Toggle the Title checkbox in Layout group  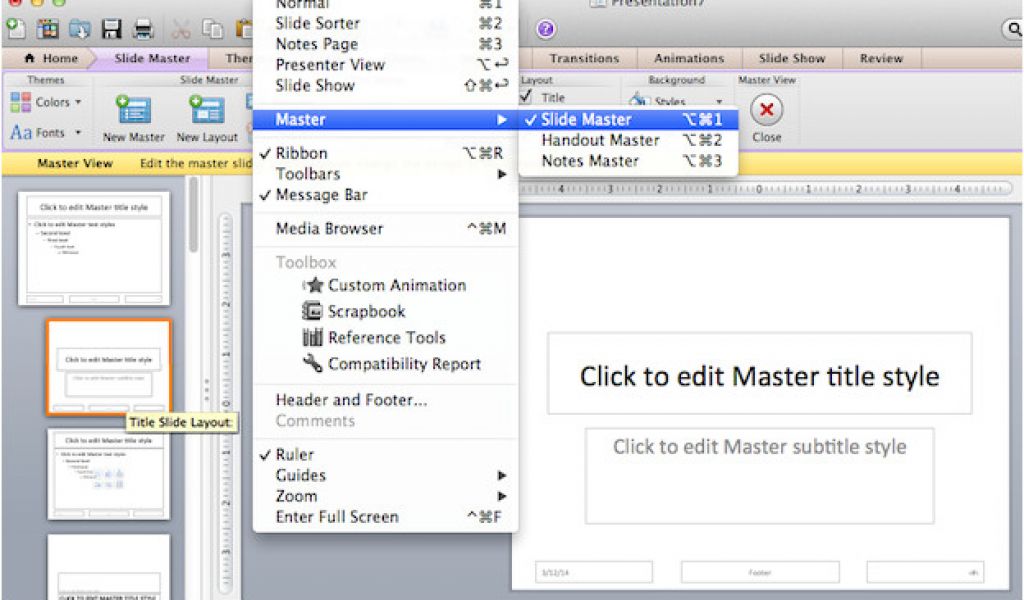[x=525, y=97]
